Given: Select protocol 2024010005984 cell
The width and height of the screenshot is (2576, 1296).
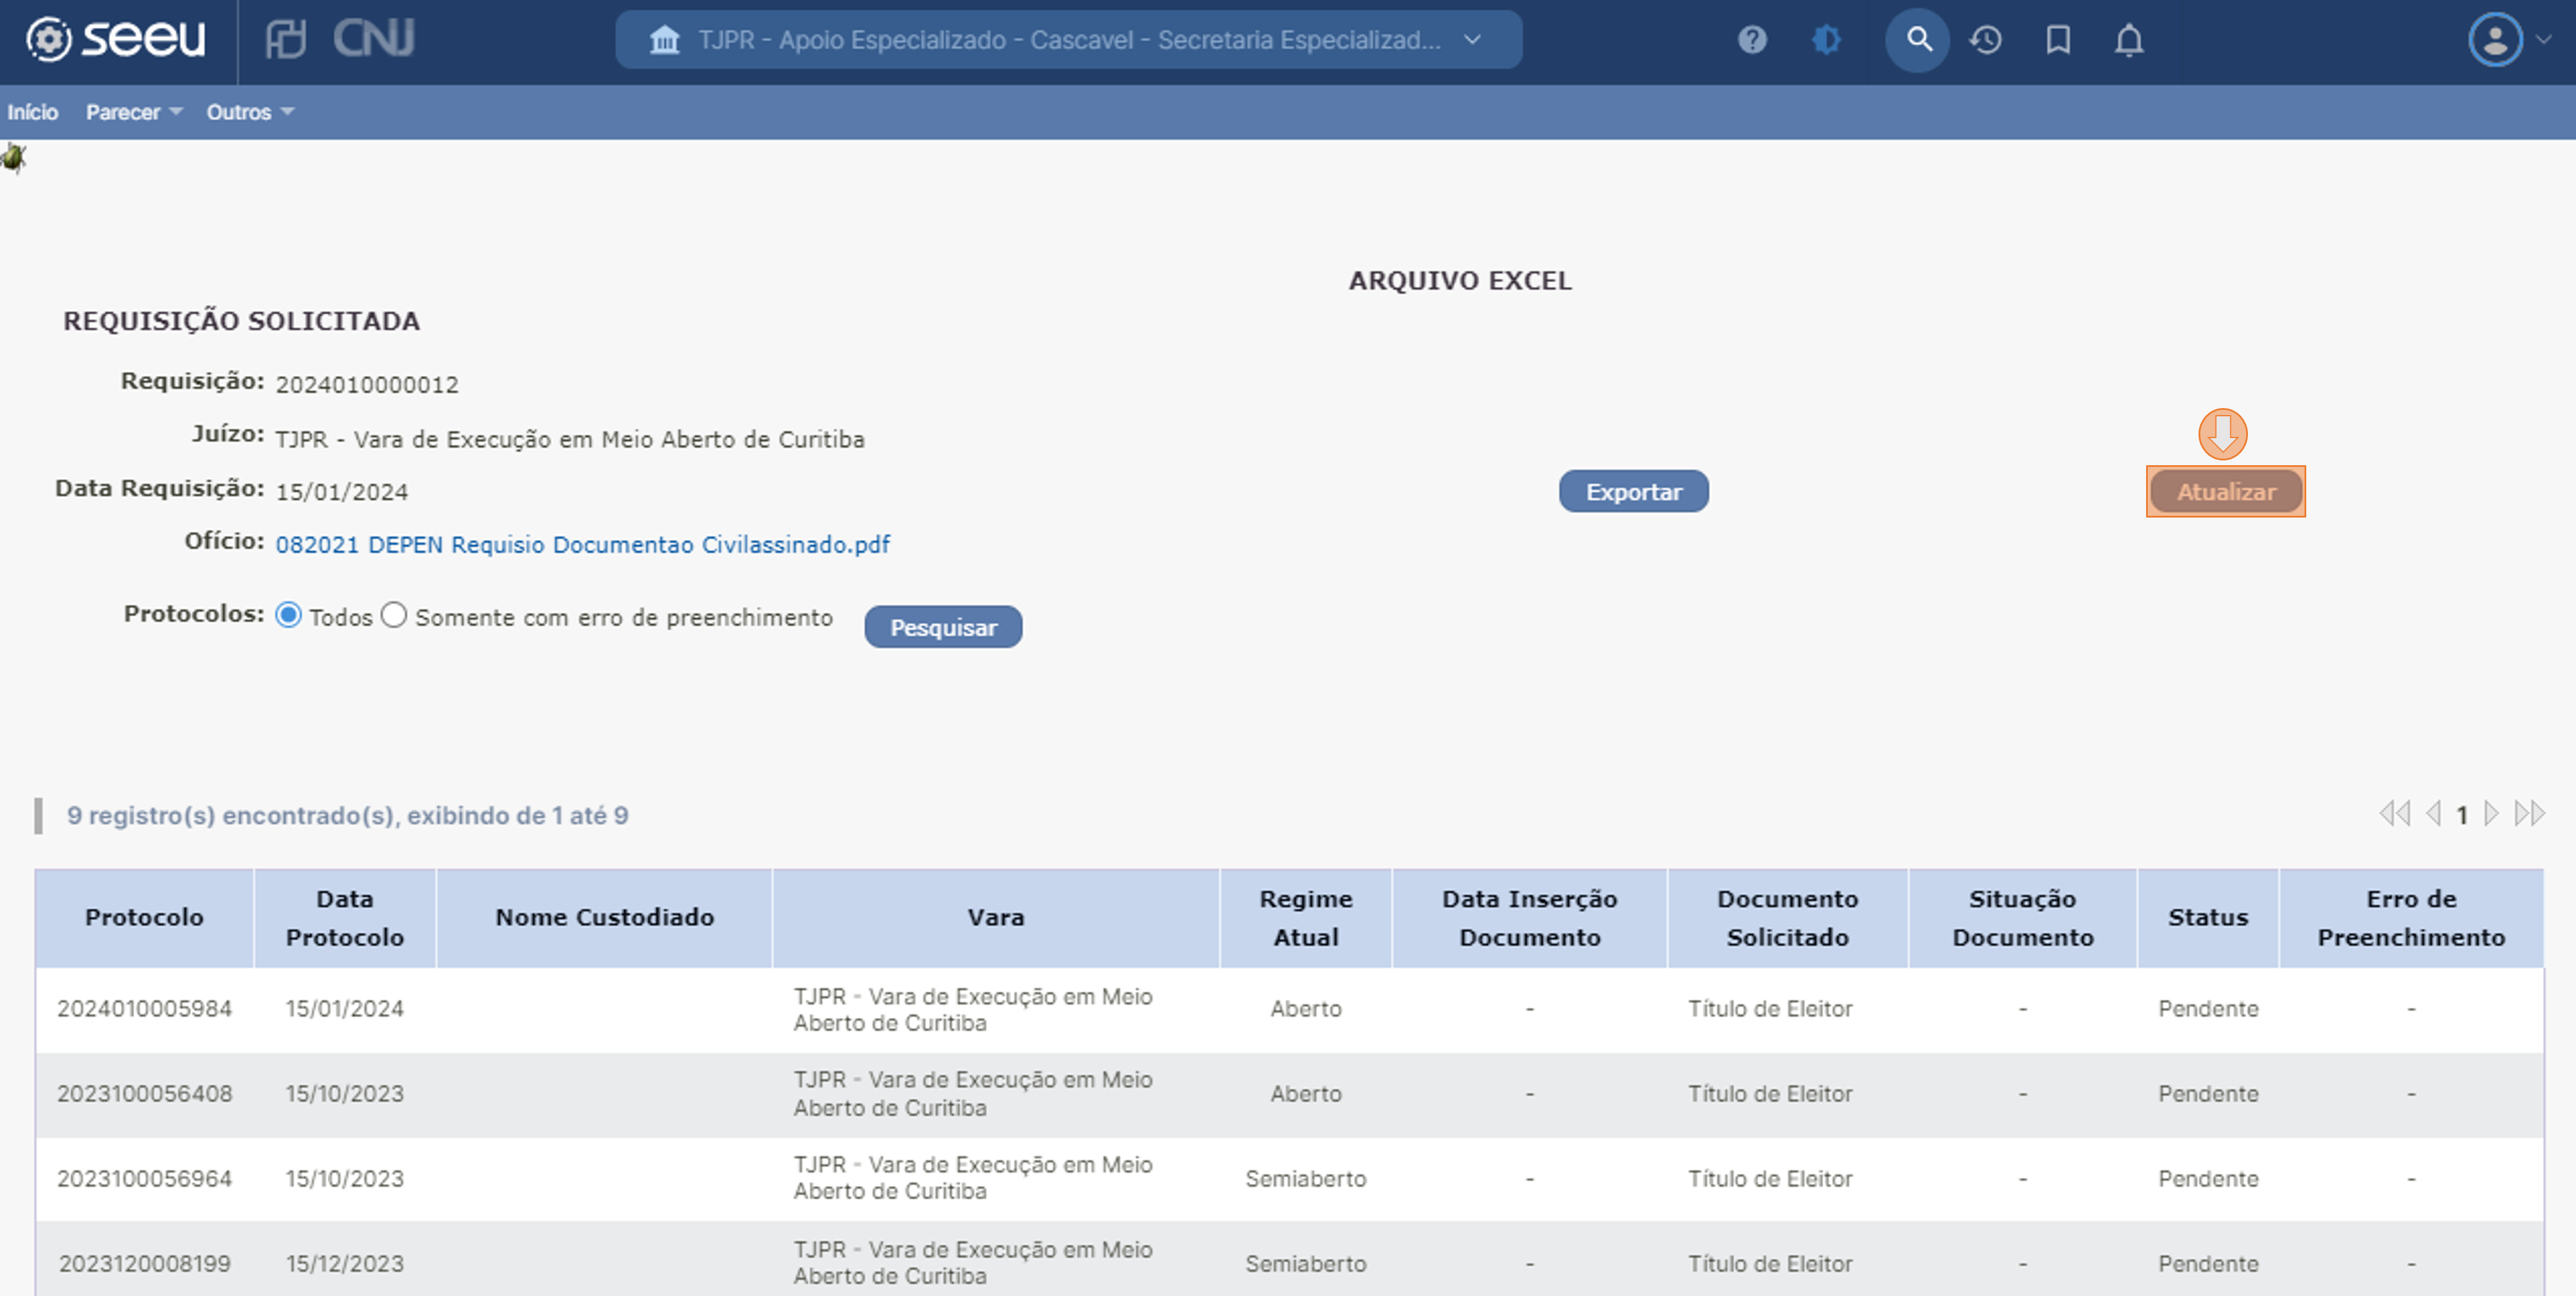Looking at the screenshot, I should tap(144, 1009).
